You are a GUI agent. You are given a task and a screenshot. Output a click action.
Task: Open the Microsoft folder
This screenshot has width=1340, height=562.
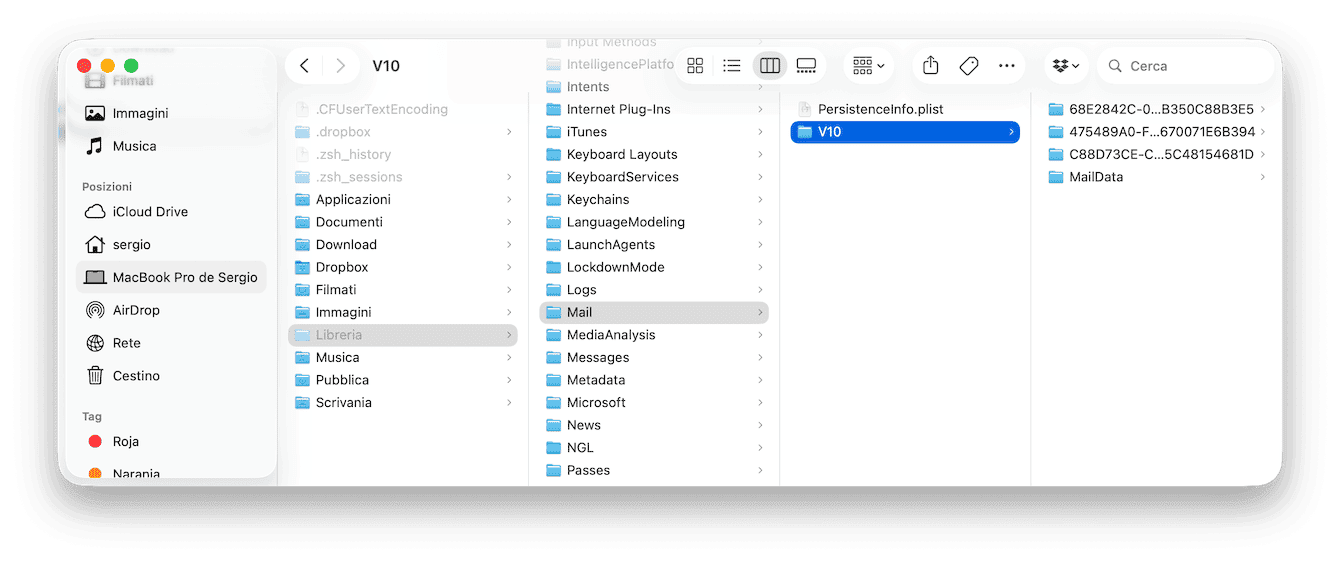pos(654,402)
